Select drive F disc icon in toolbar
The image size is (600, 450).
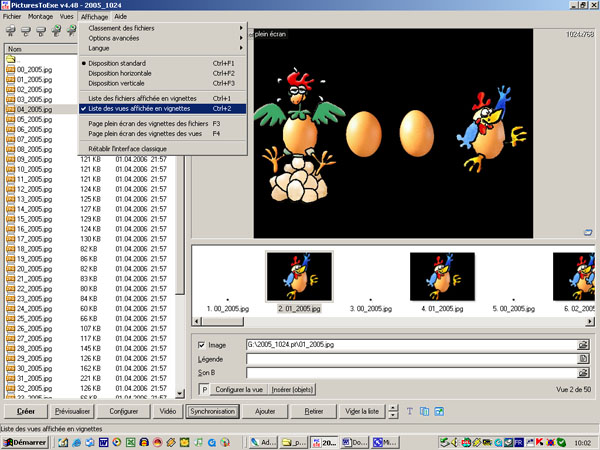click(x=72, y=31)
